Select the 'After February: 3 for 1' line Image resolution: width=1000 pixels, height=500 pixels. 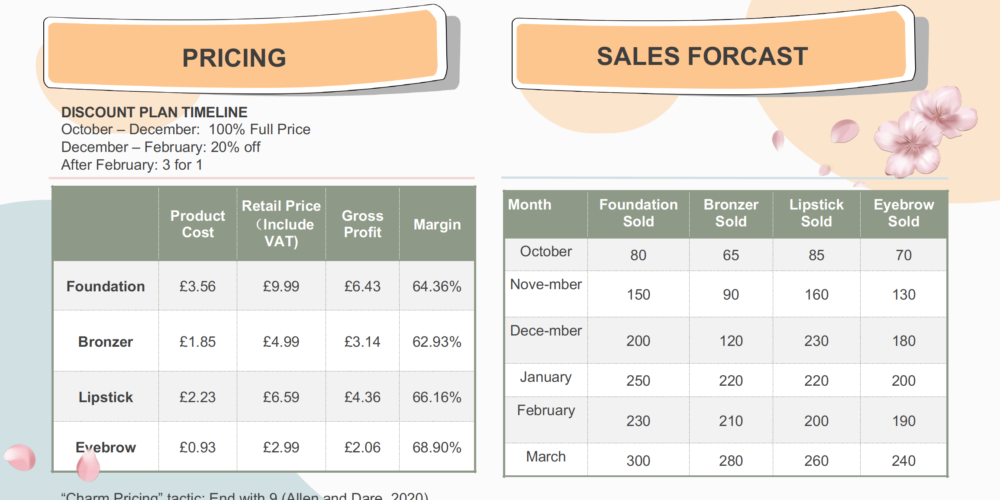click(x=131, y=165)
